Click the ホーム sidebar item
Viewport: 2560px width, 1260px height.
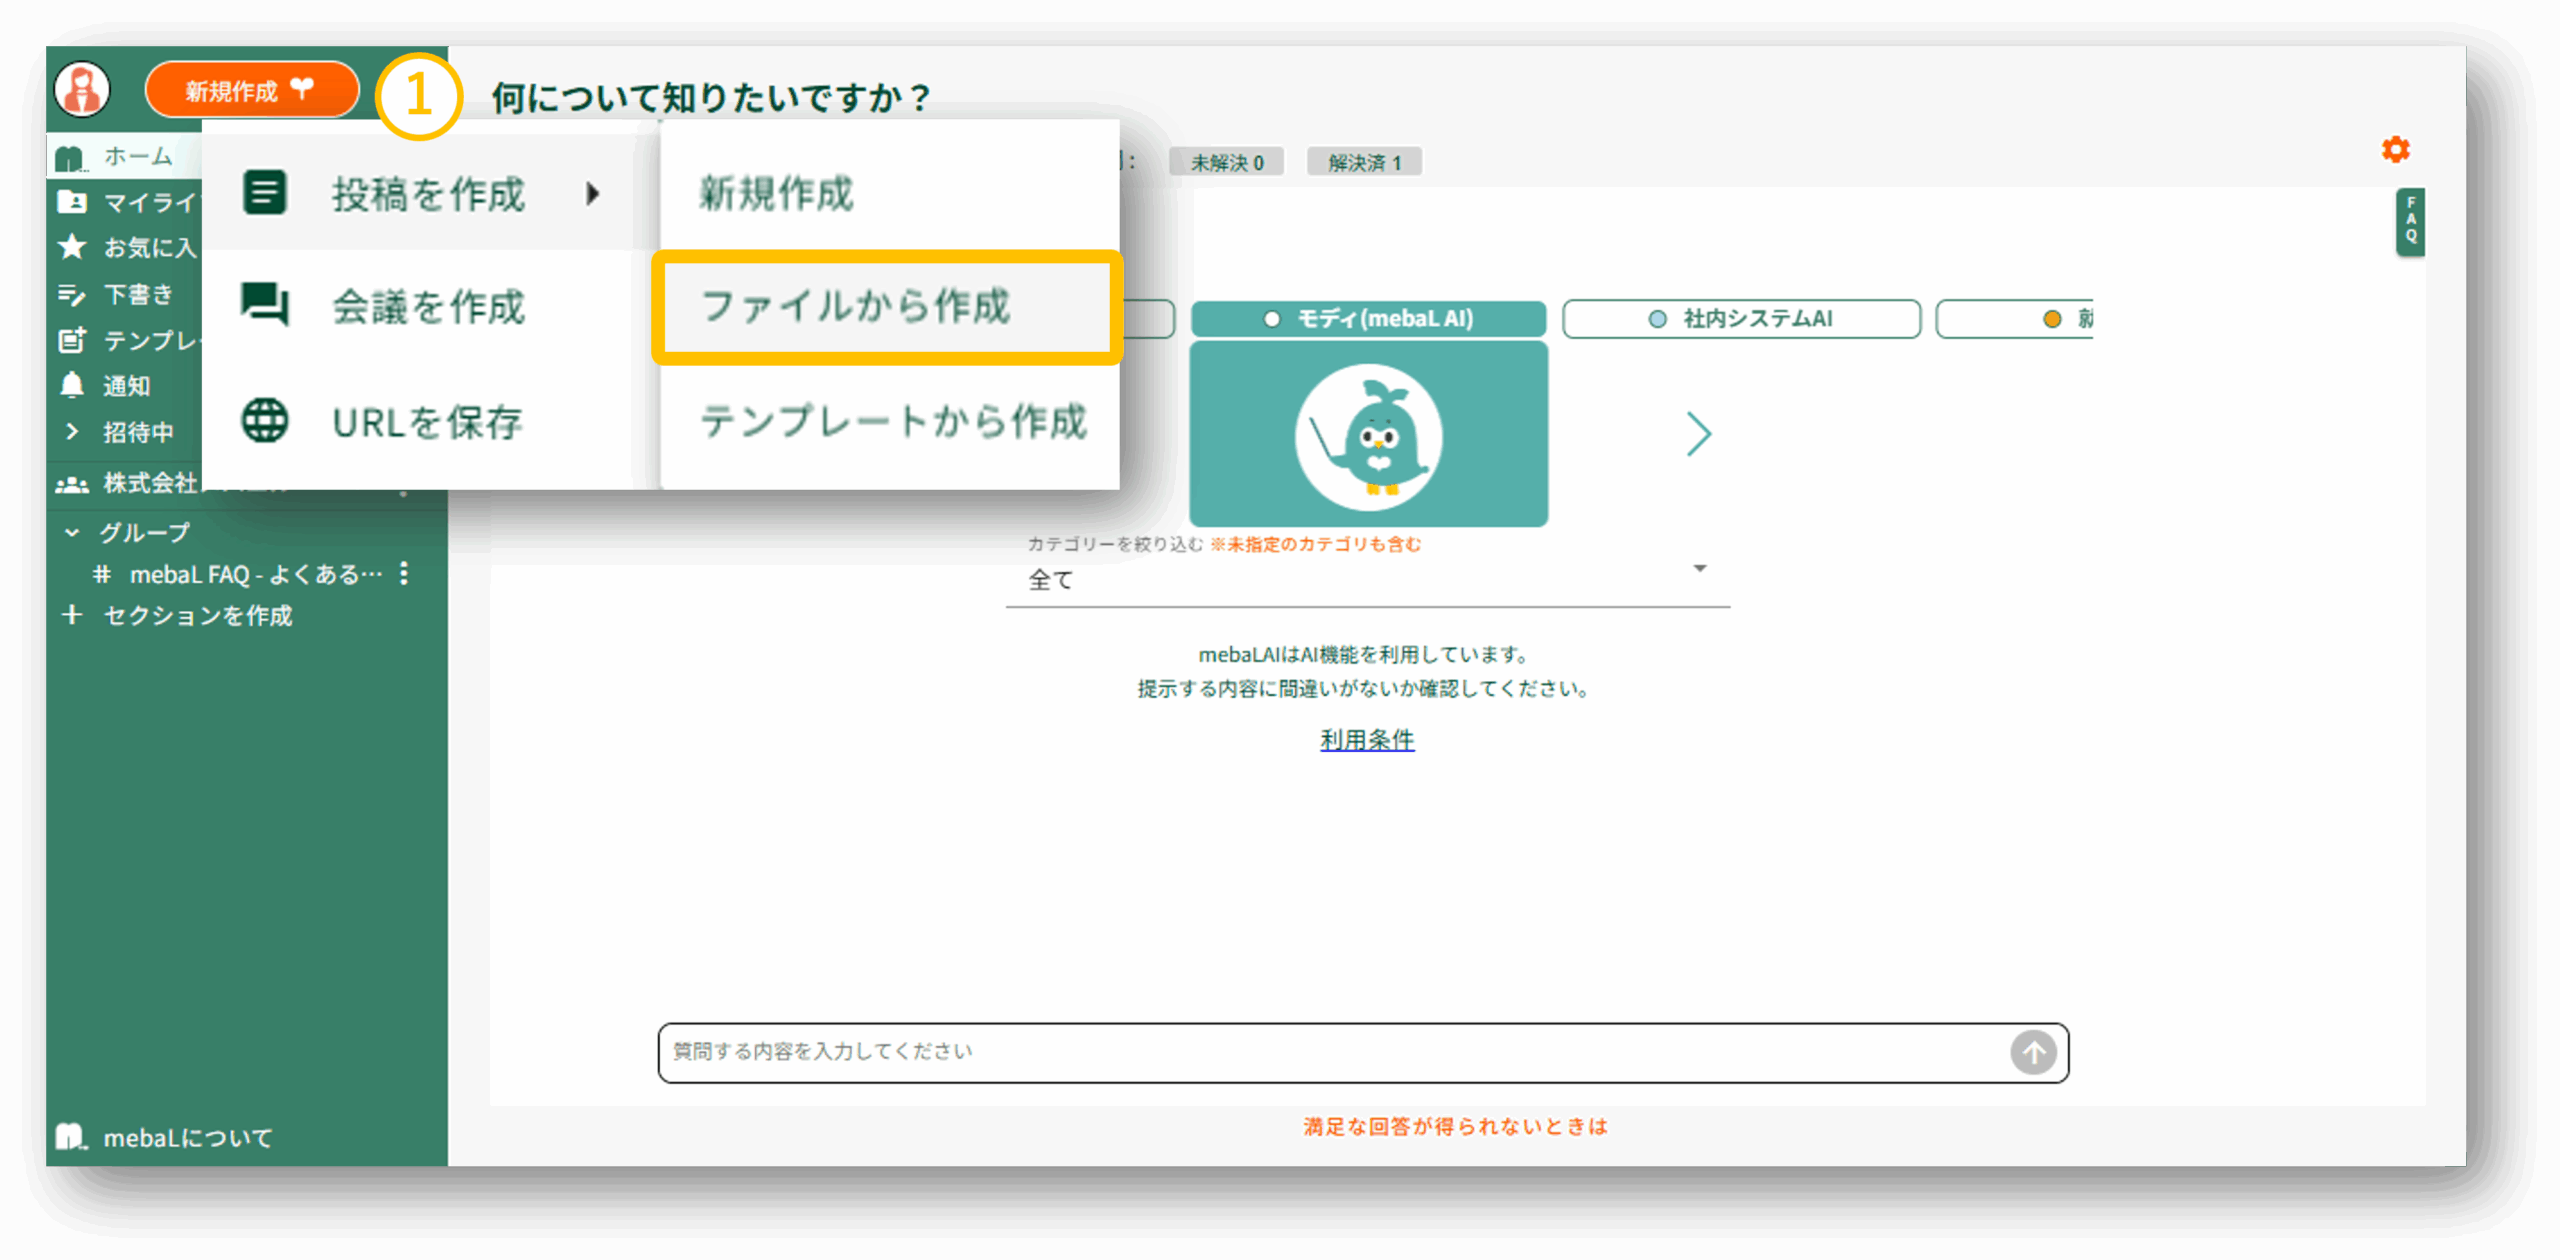(x=125, y=157)
